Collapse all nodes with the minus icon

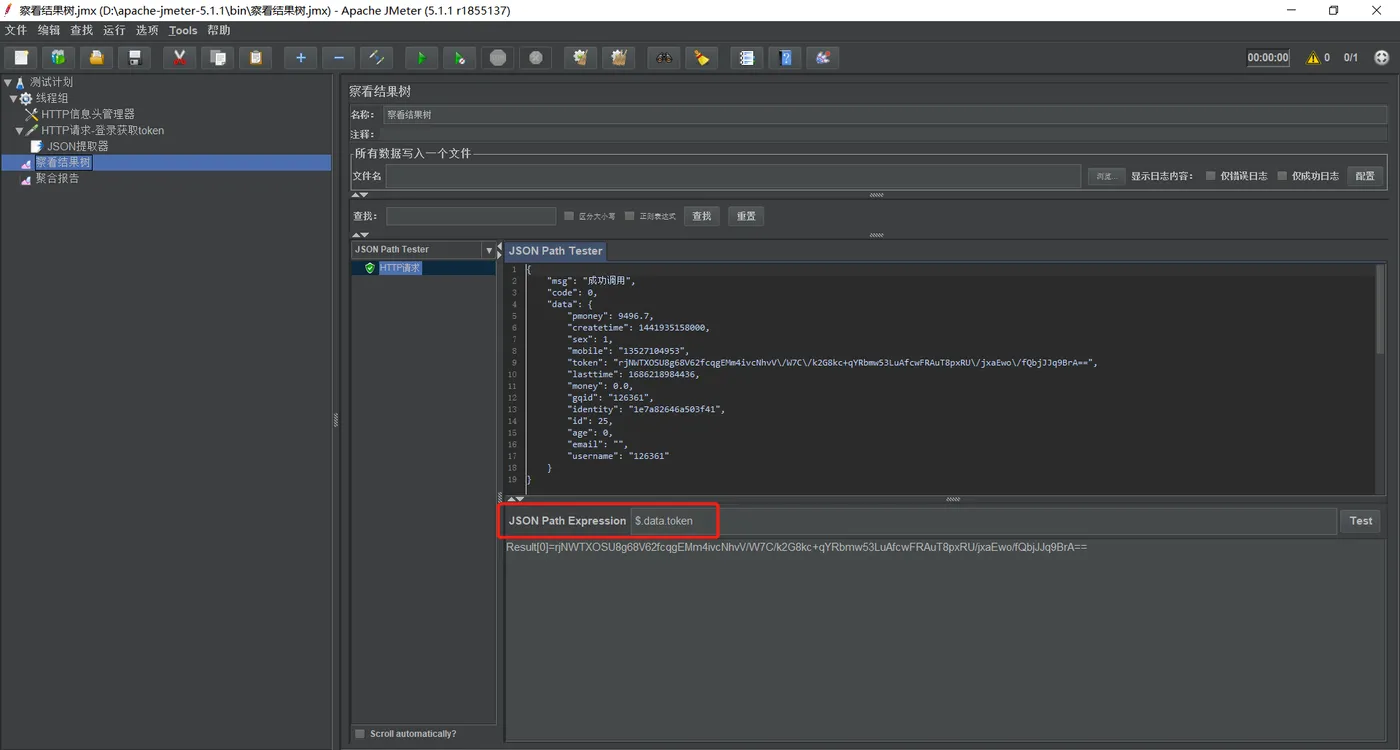[x=338, y=58]
